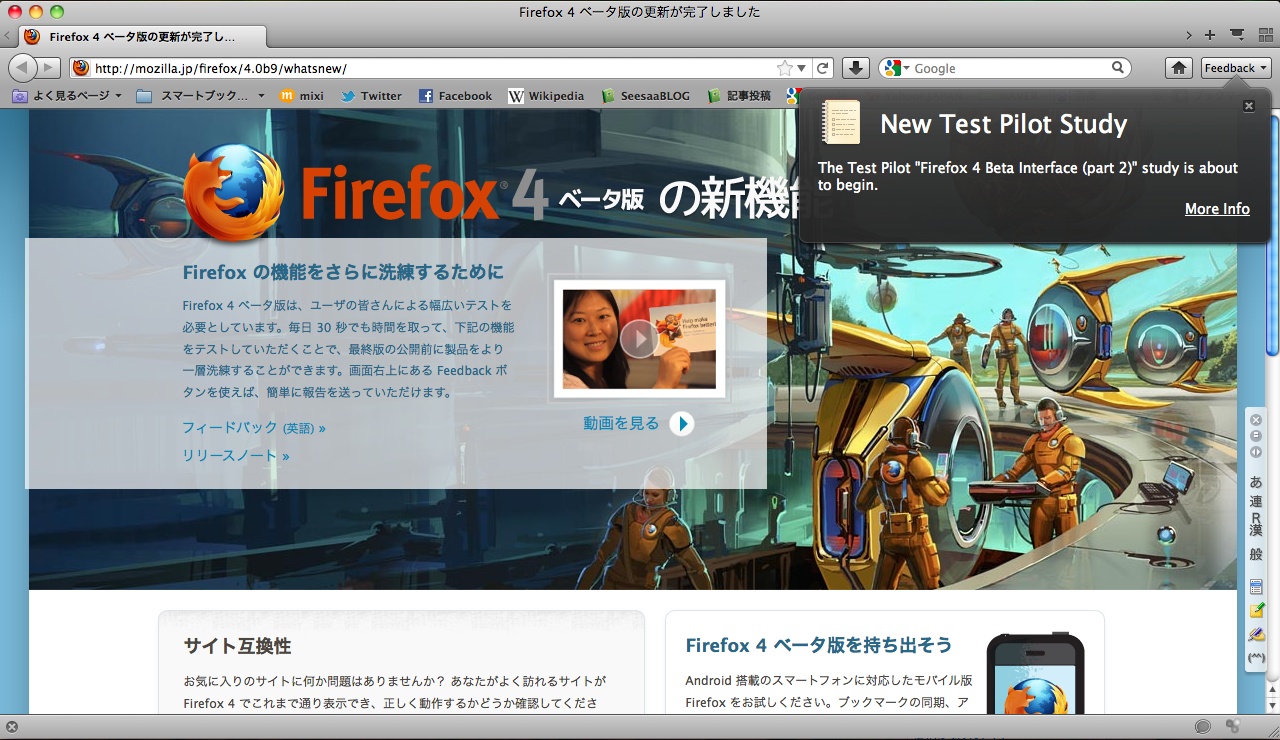Open the IME word registration note icon
Viewport: 1280px width, 740px height.
click(1256, 610)
